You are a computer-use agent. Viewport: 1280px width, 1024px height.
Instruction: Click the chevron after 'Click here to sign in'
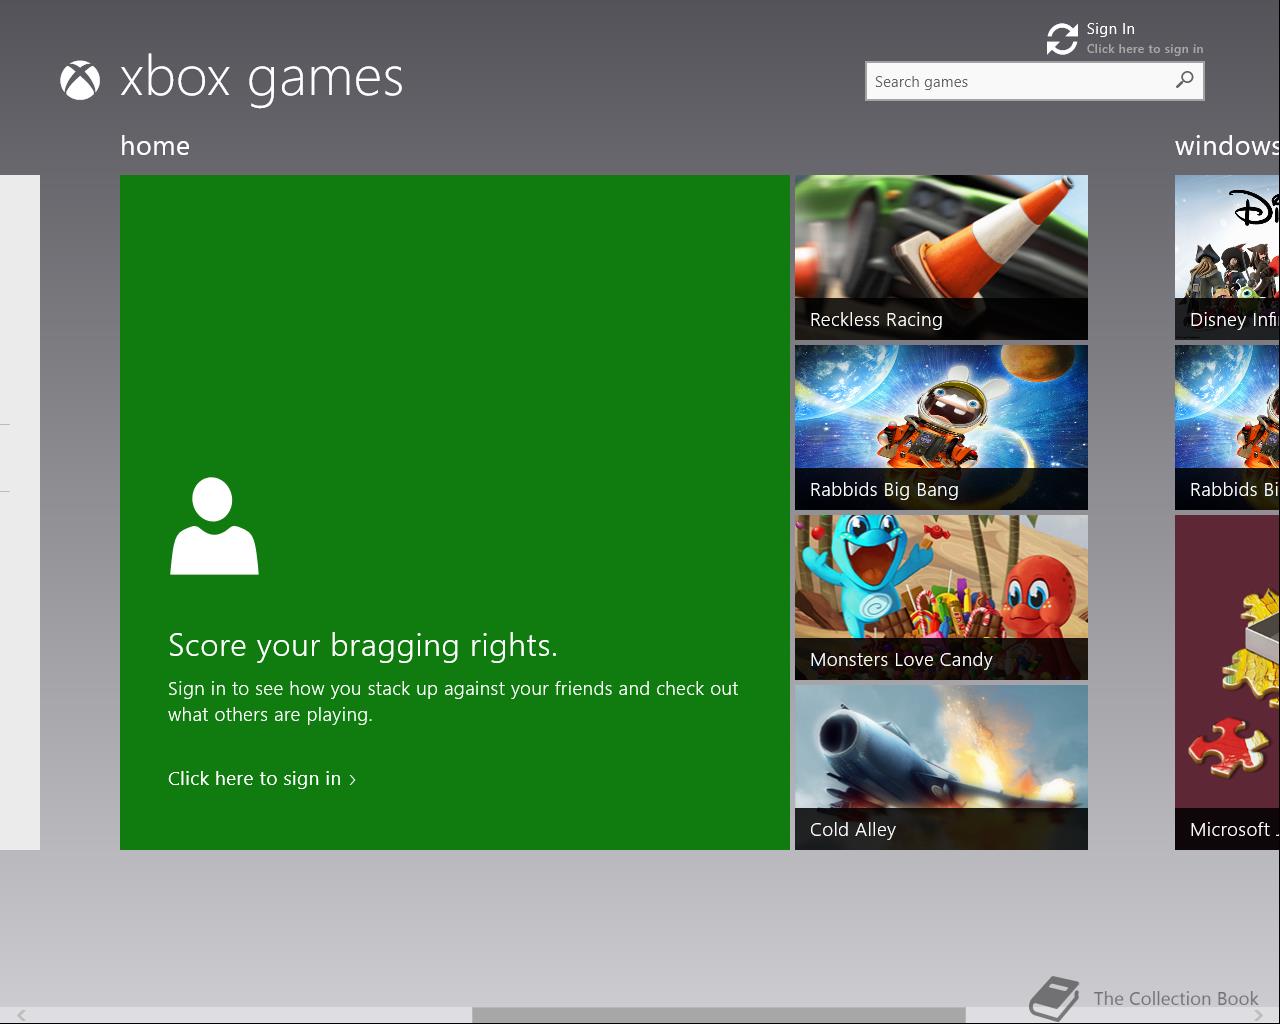pyautogui.click(x=352, y=780)
